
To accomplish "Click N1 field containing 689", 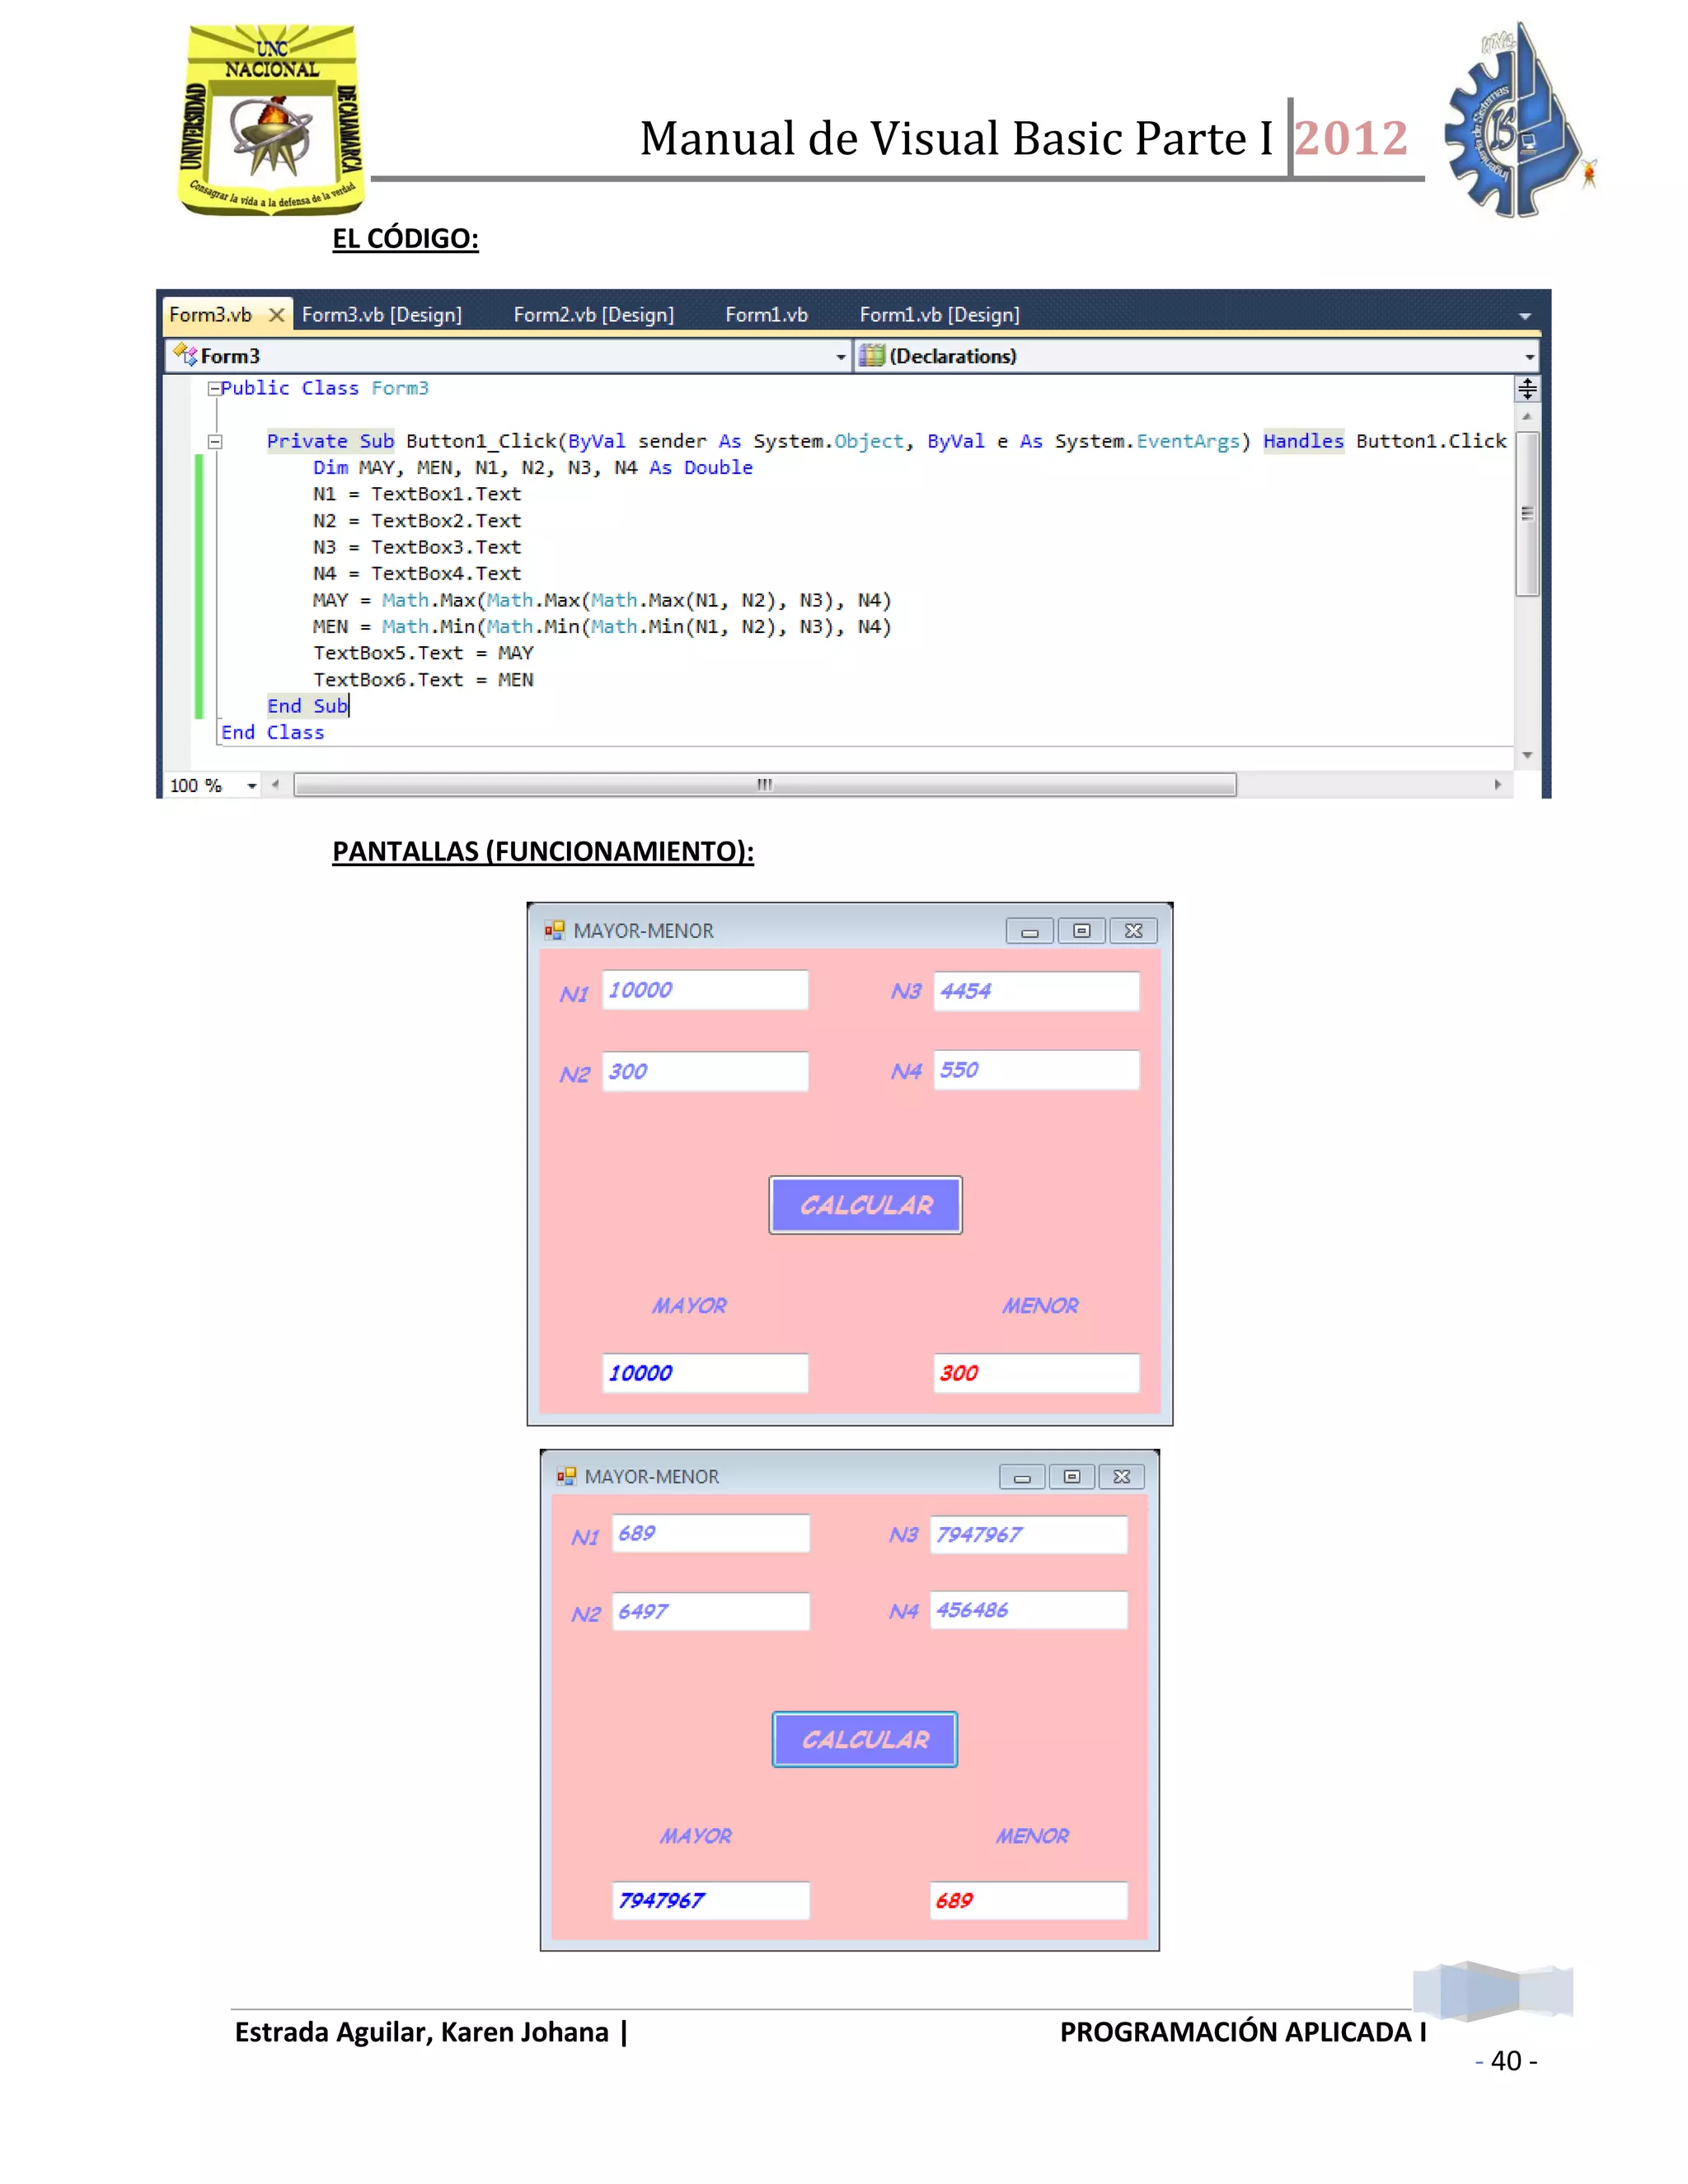I will click(x=710, y=1533).
